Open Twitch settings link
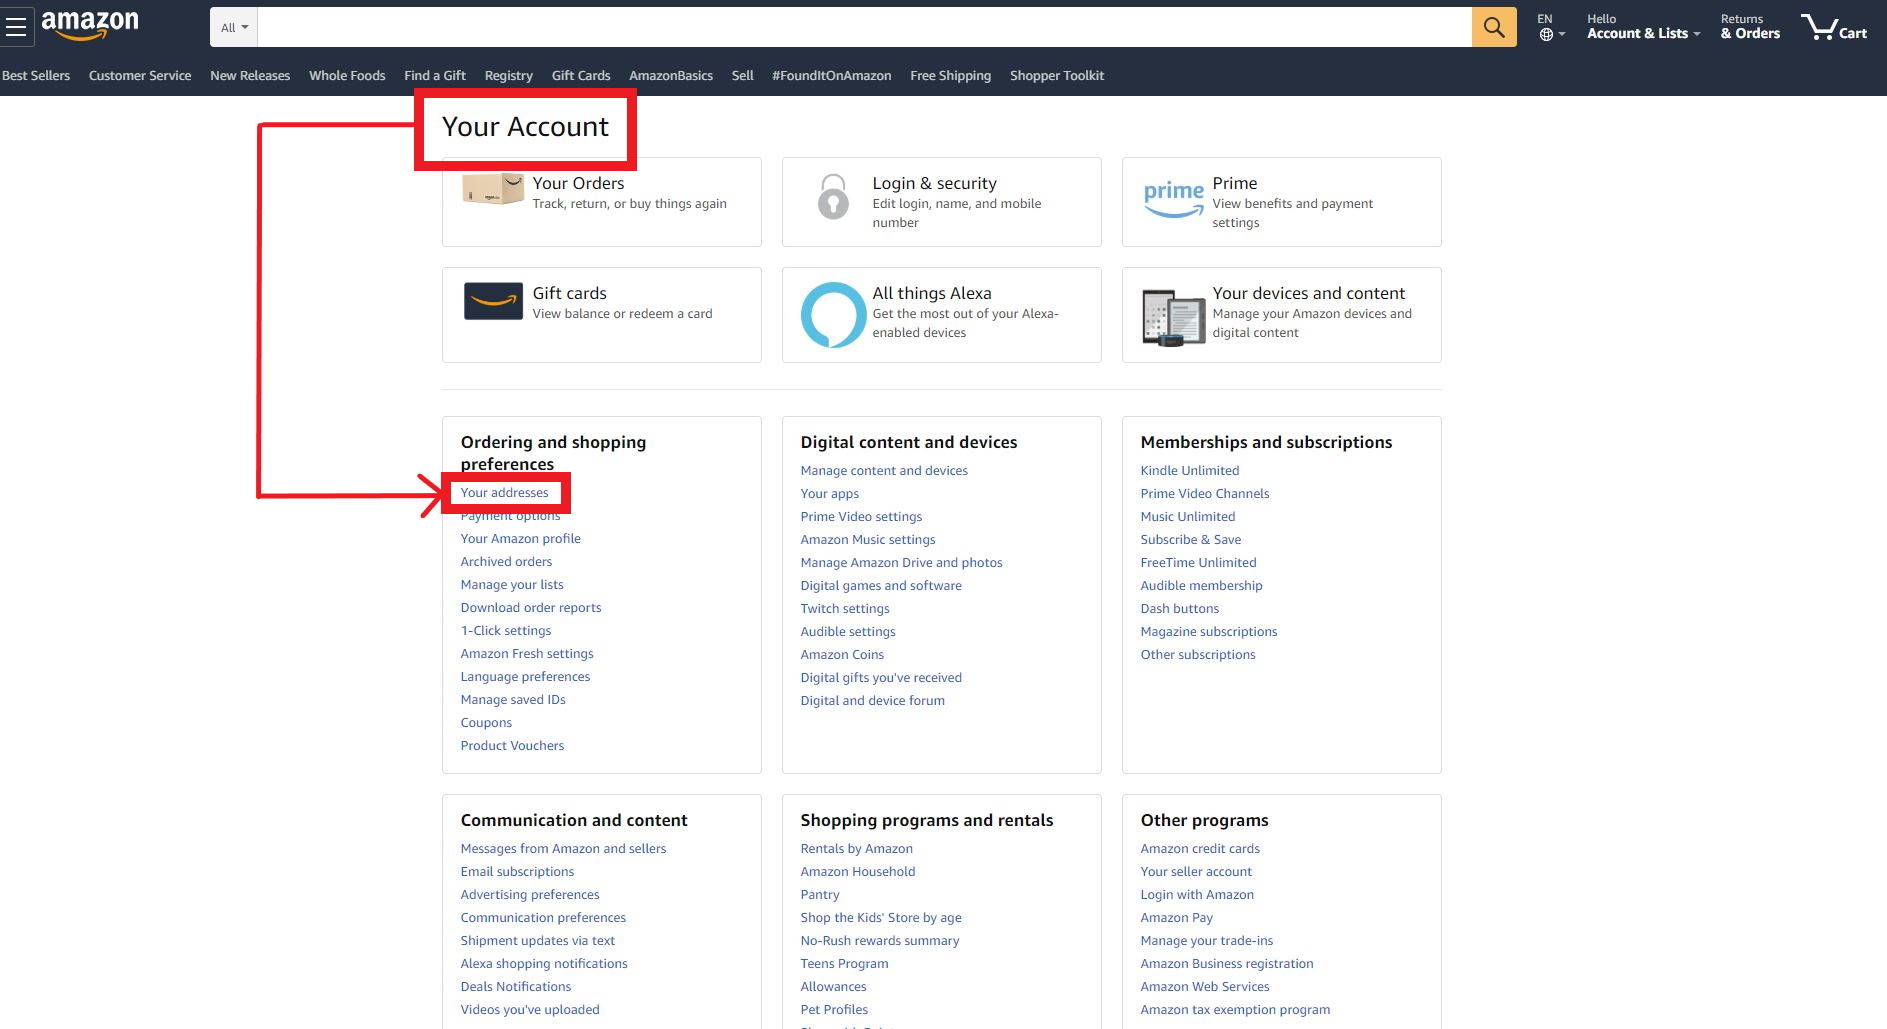1887x1029 pixels. pos(845,608)
